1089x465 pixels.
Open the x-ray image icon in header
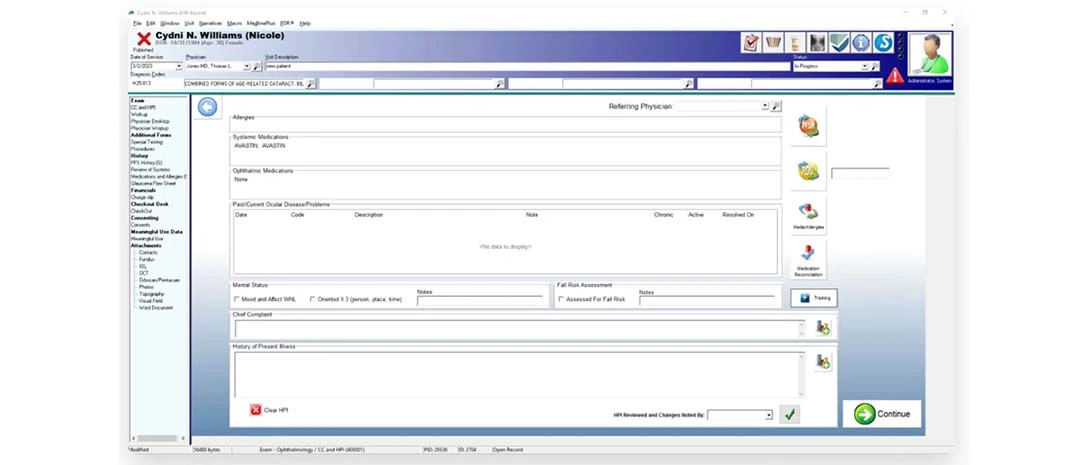tap(817, 43)
